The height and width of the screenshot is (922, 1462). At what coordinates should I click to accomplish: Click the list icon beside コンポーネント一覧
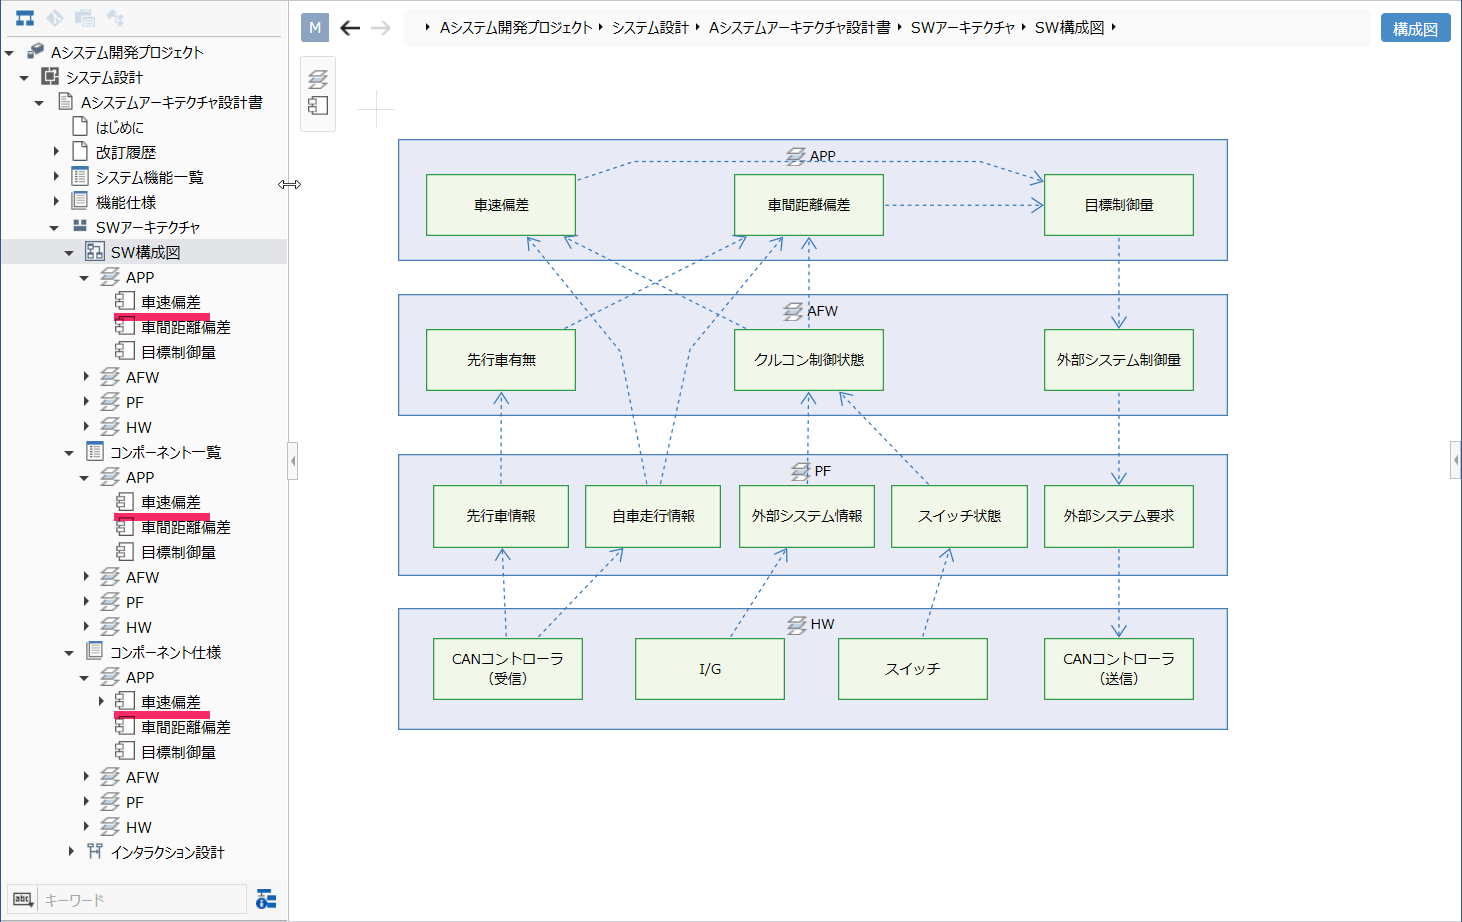tap(95, 451)
